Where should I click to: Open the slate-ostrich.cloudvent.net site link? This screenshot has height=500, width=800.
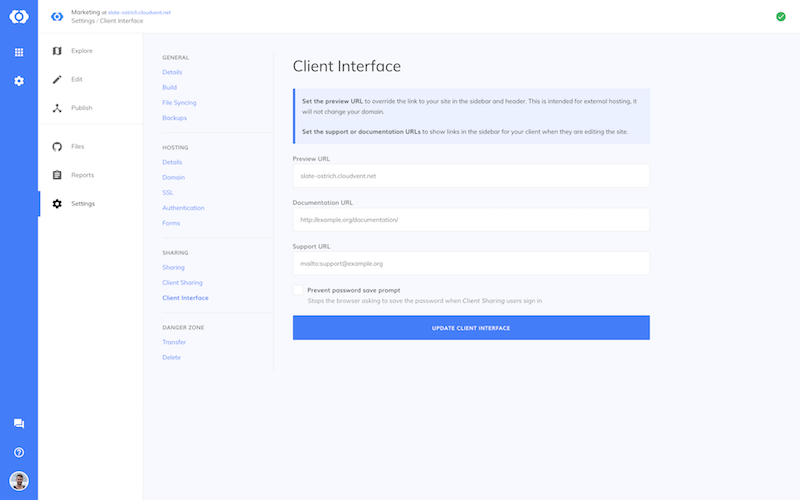point(139,12)
